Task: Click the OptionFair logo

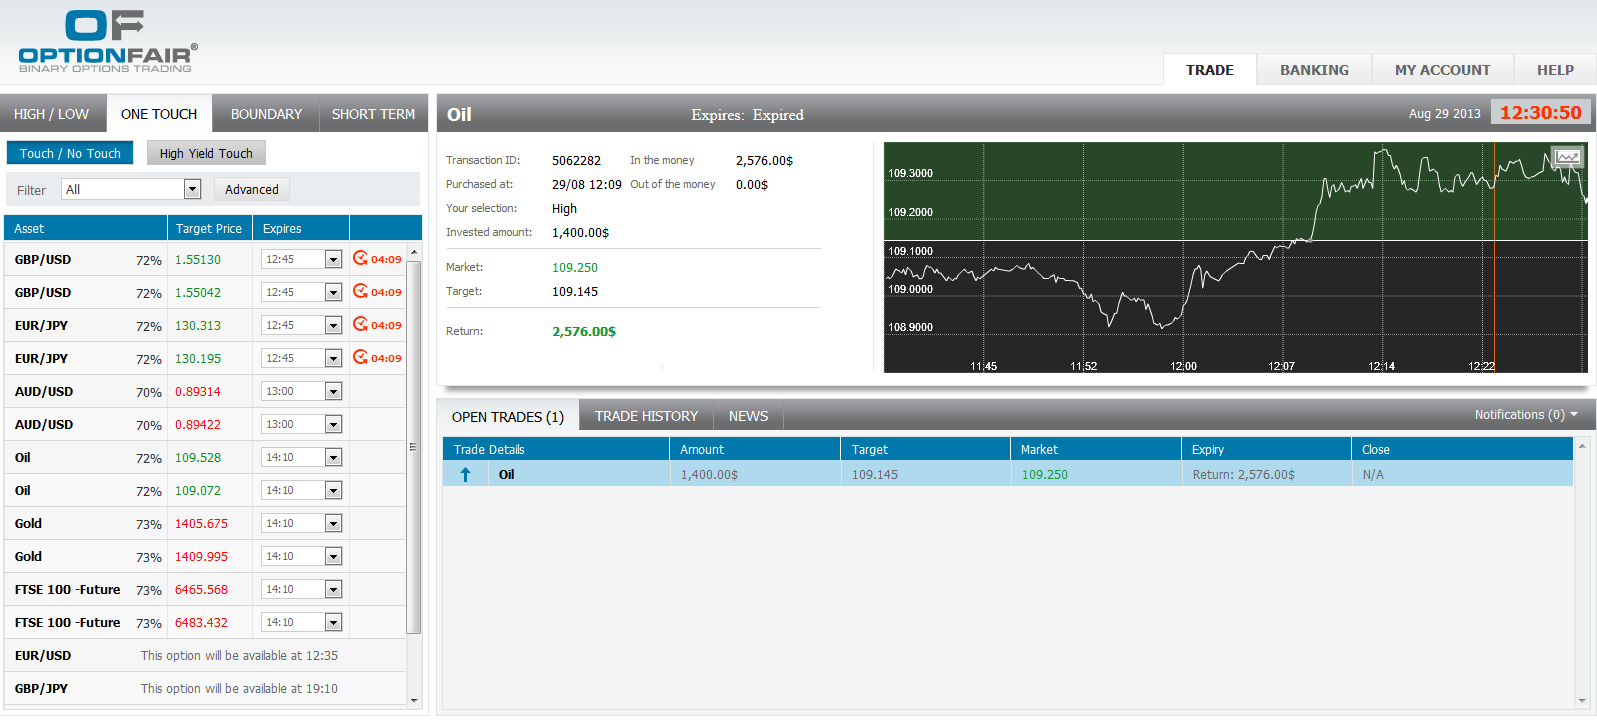Action: [107, 41]
